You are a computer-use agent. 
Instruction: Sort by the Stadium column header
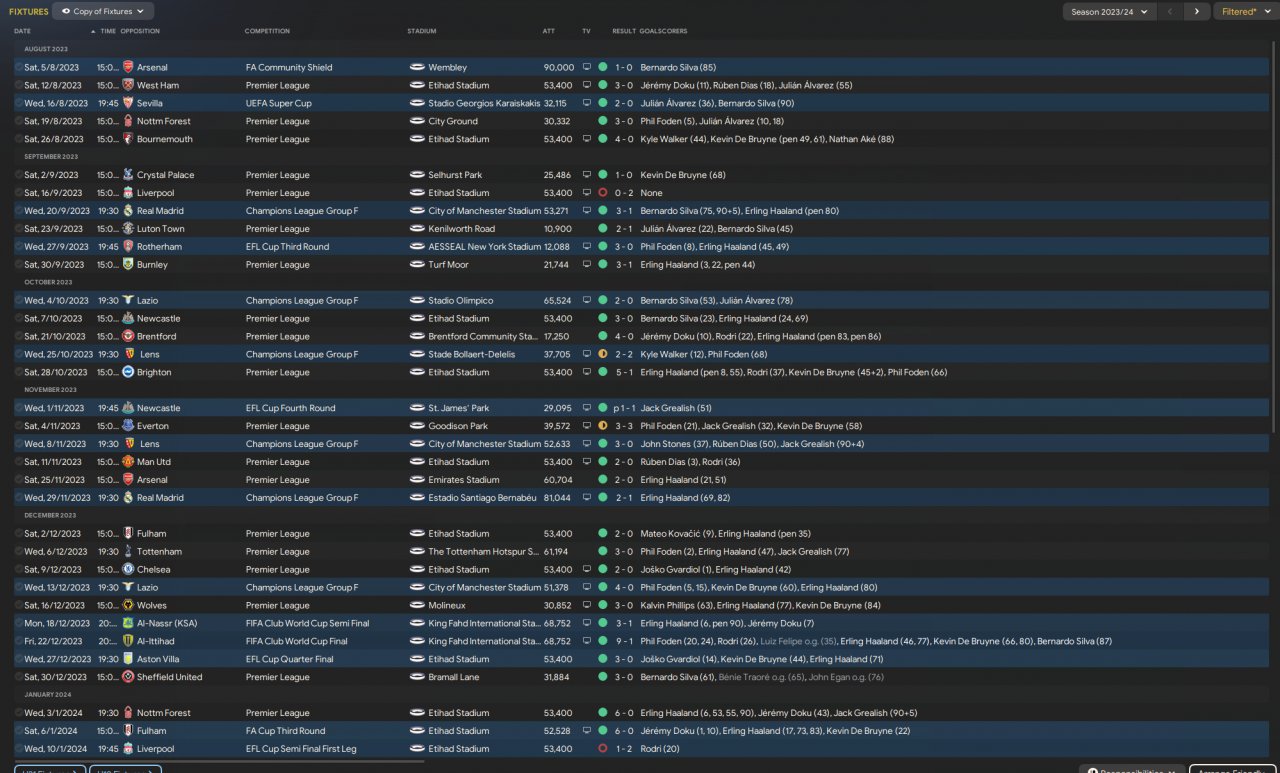point(422,31)
